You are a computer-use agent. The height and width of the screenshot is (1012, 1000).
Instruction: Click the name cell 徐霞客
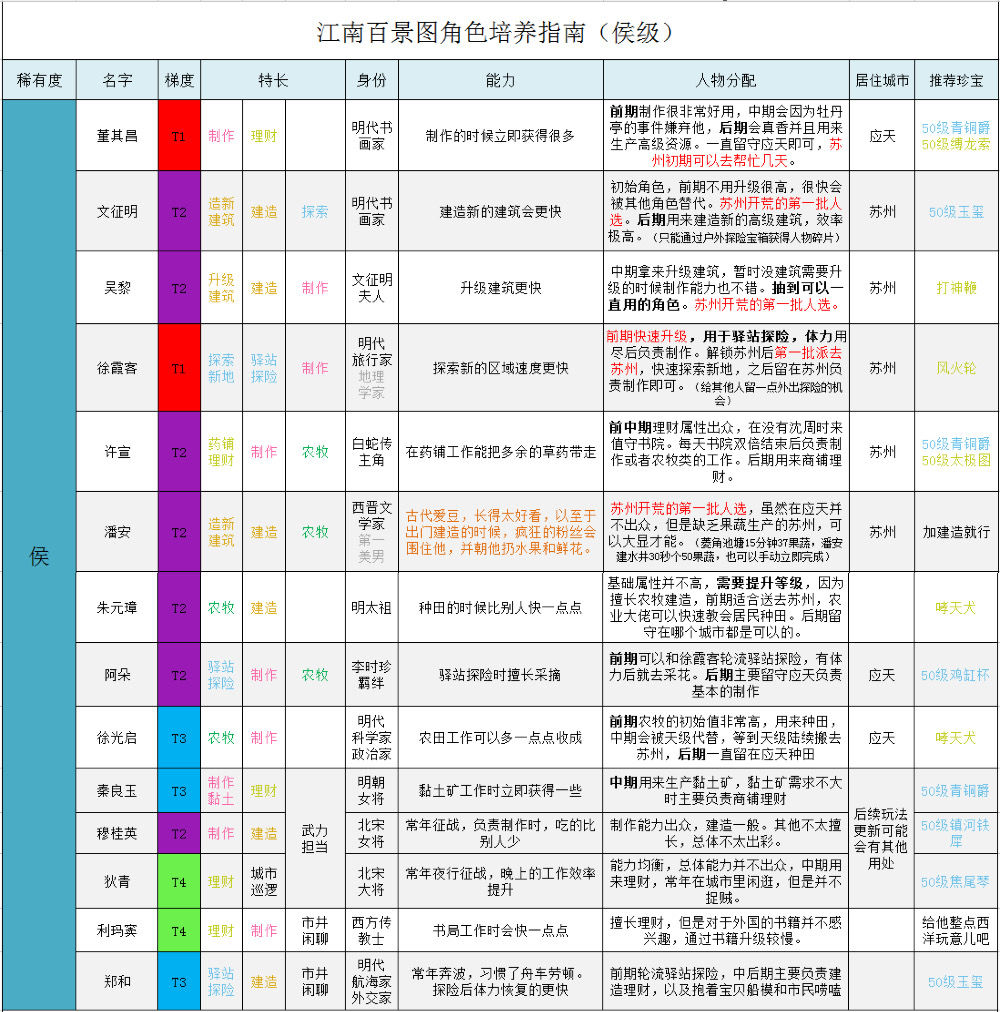(117, 368)
